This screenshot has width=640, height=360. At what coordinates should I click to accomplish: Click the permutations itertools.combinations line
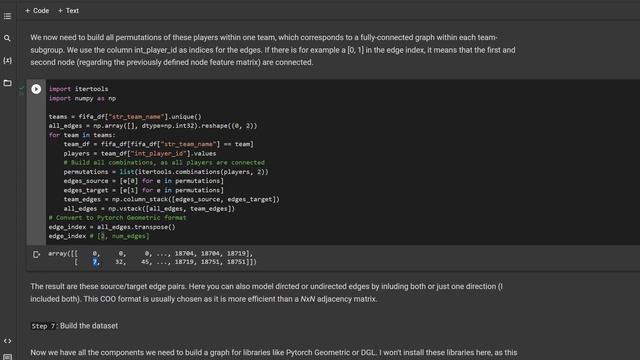[166, 172]
